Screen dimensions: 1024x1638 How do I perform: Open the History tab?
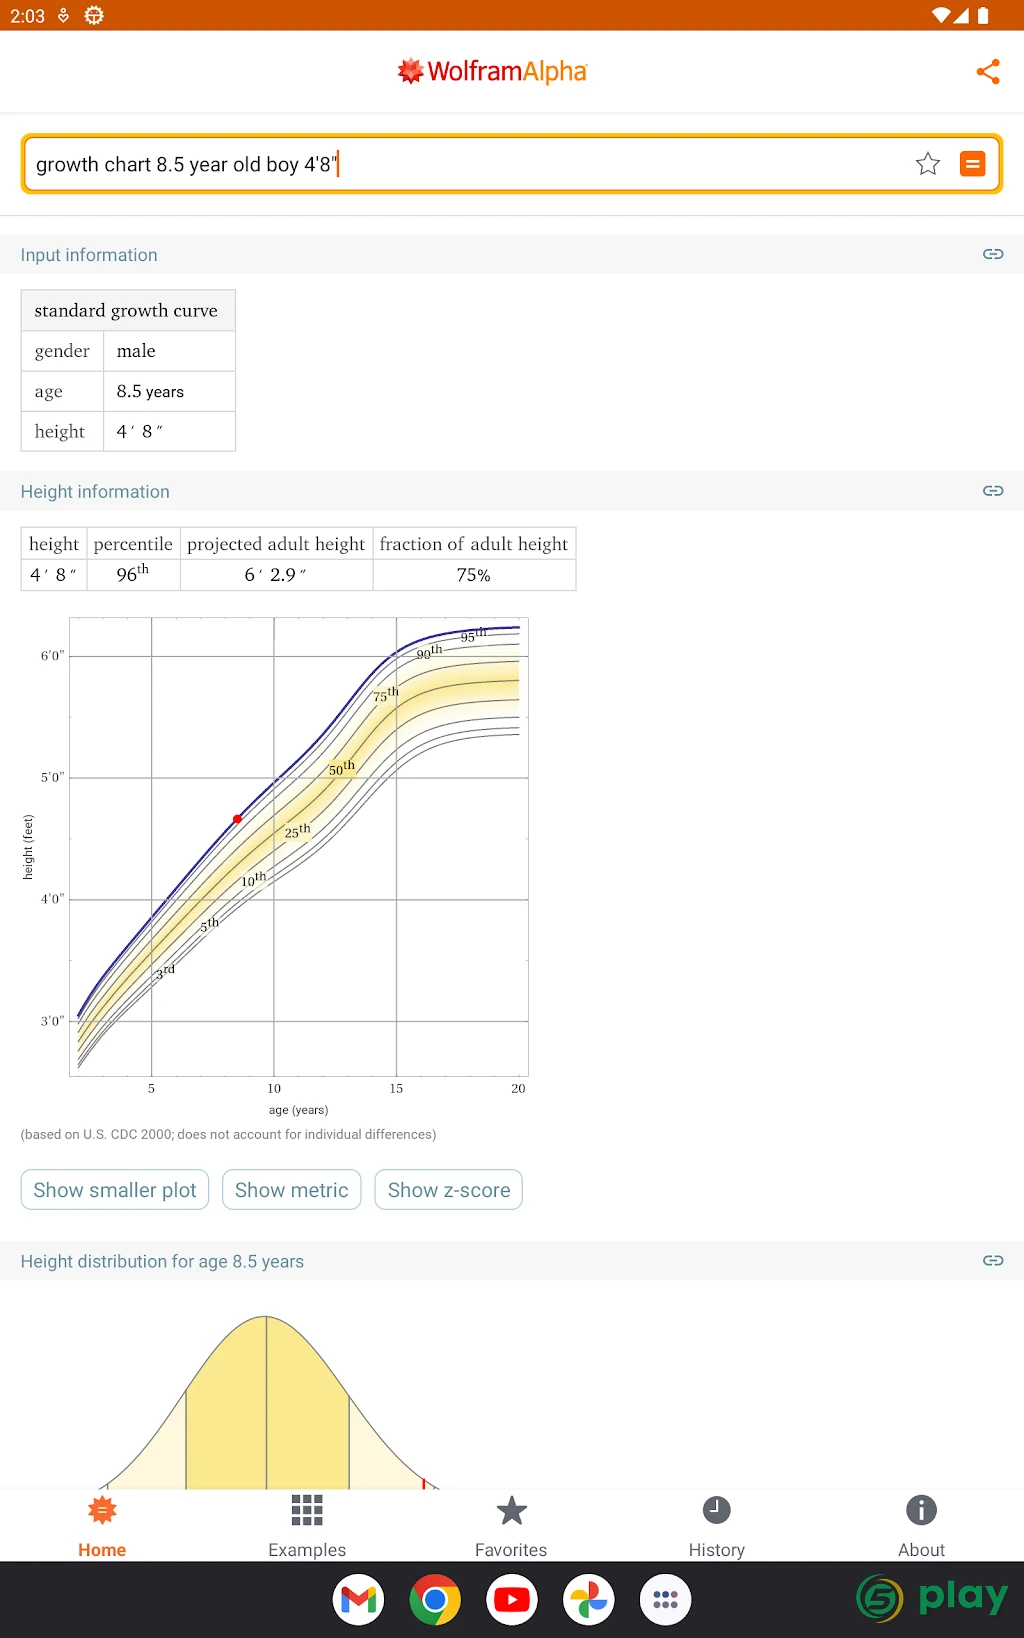coord(717,1526)
